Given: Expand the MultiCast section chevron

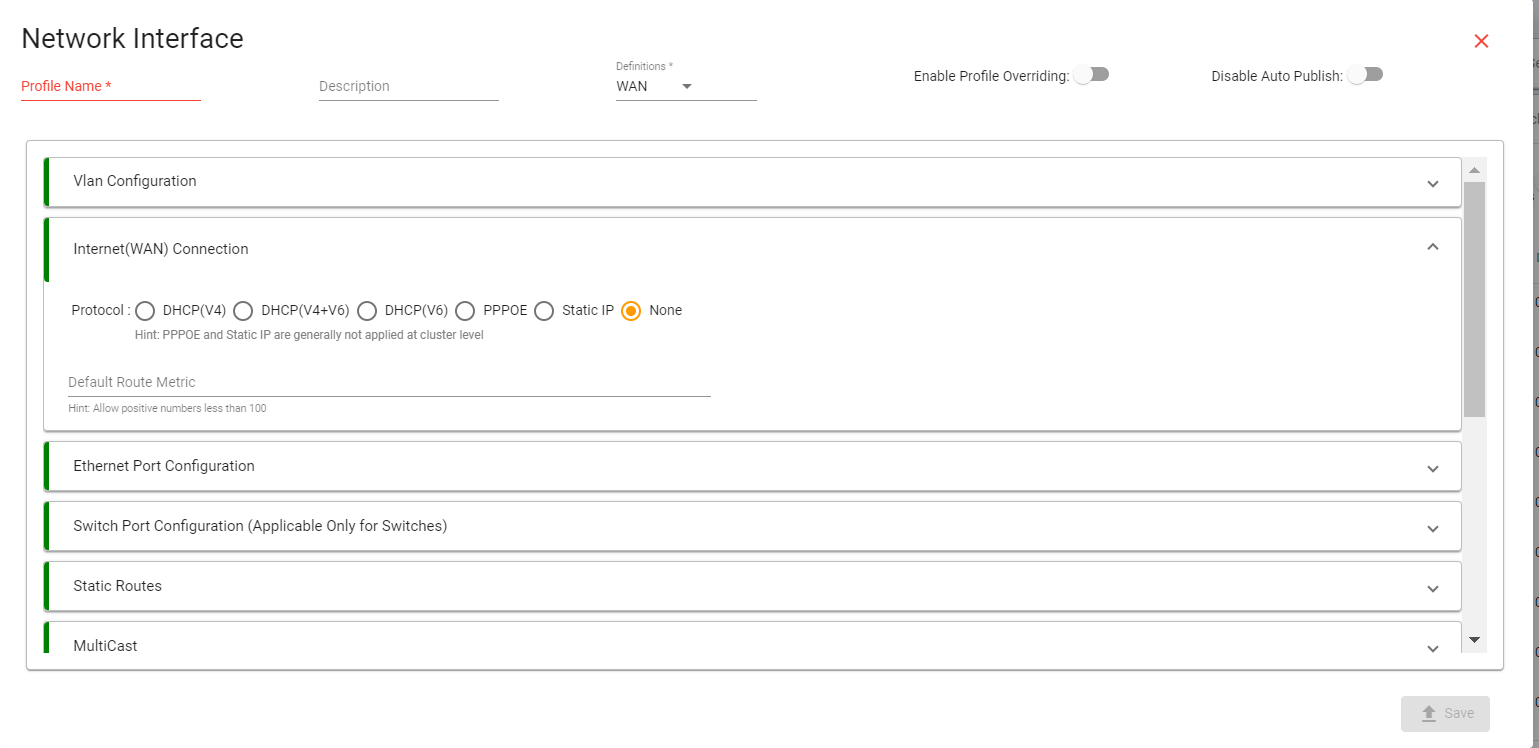Looking at the screenshot, I should click(1432, 648).
